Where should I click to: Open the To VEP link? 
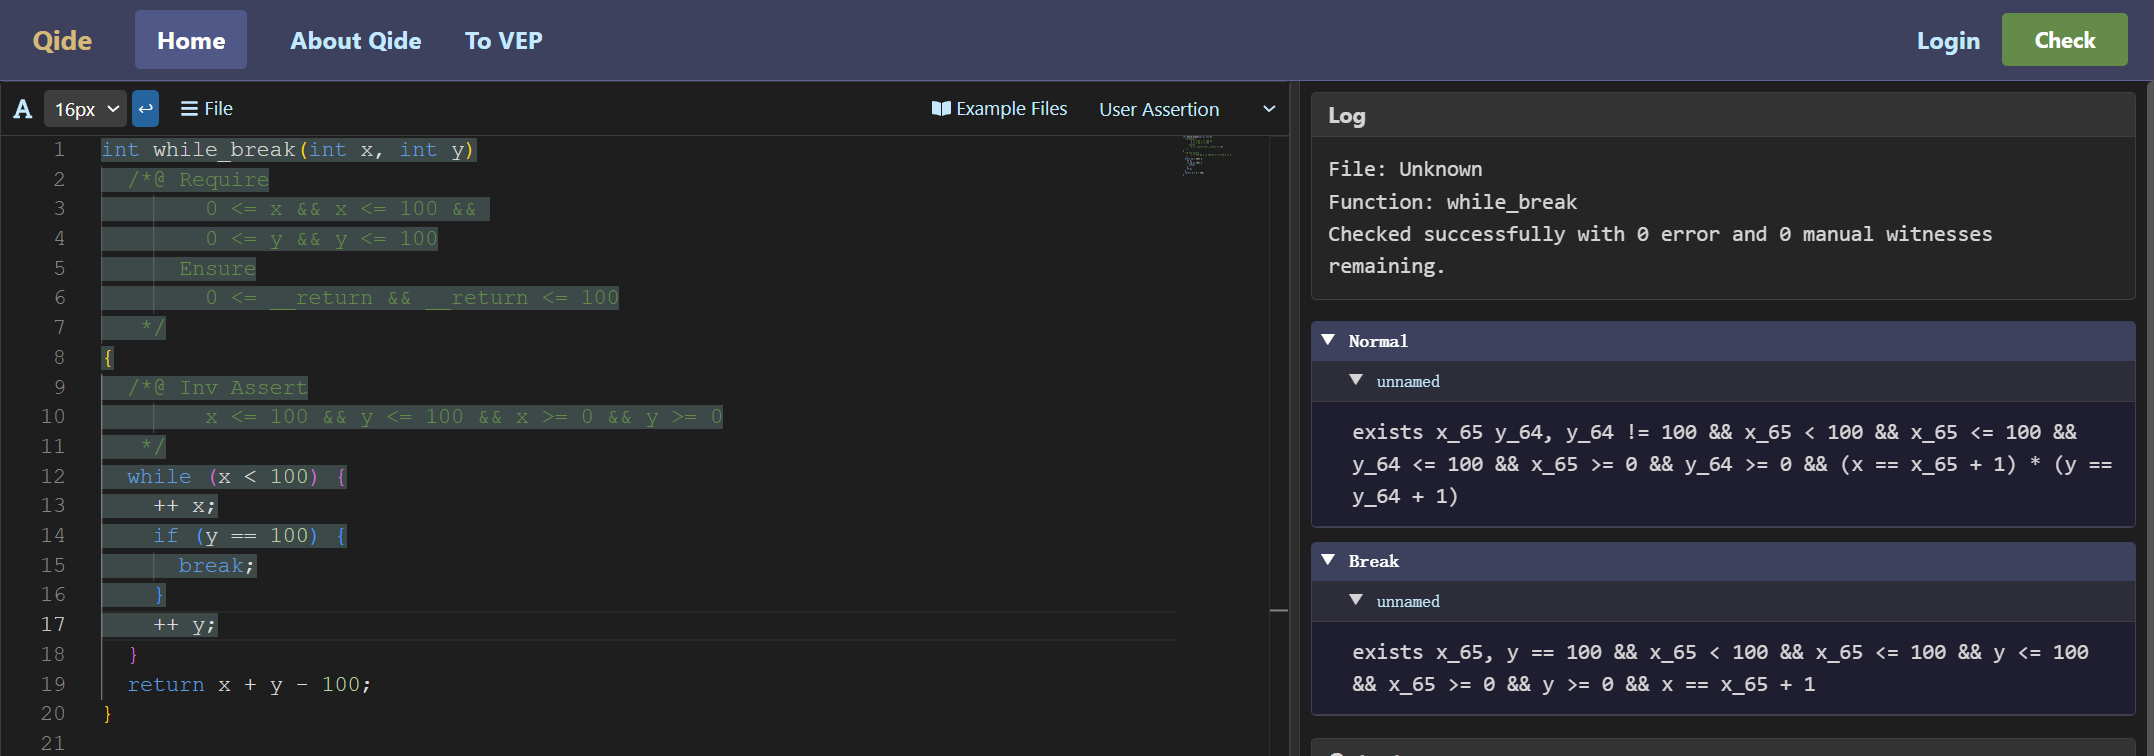tap(503, 40)
